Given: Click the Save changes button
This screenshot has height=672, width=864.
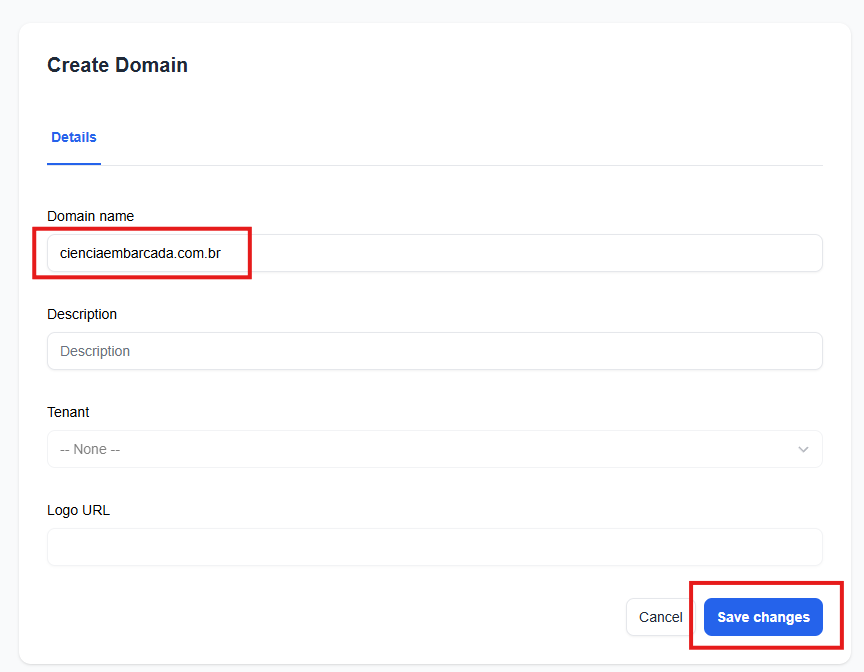Looking at the screenshot, I should [763, 617].
